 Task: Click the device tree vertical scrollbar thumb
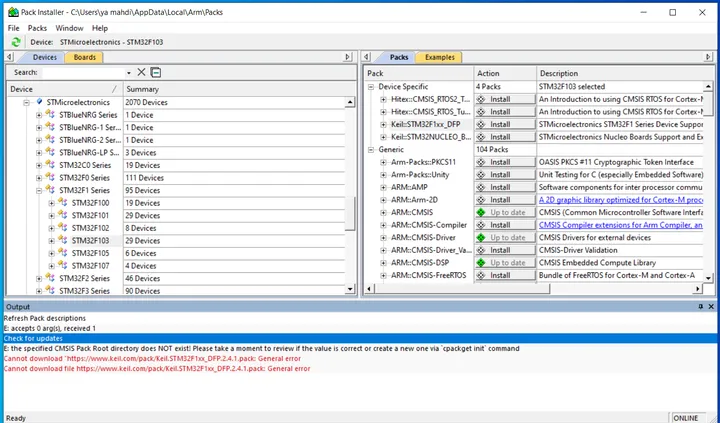click(x=350, y=214)
